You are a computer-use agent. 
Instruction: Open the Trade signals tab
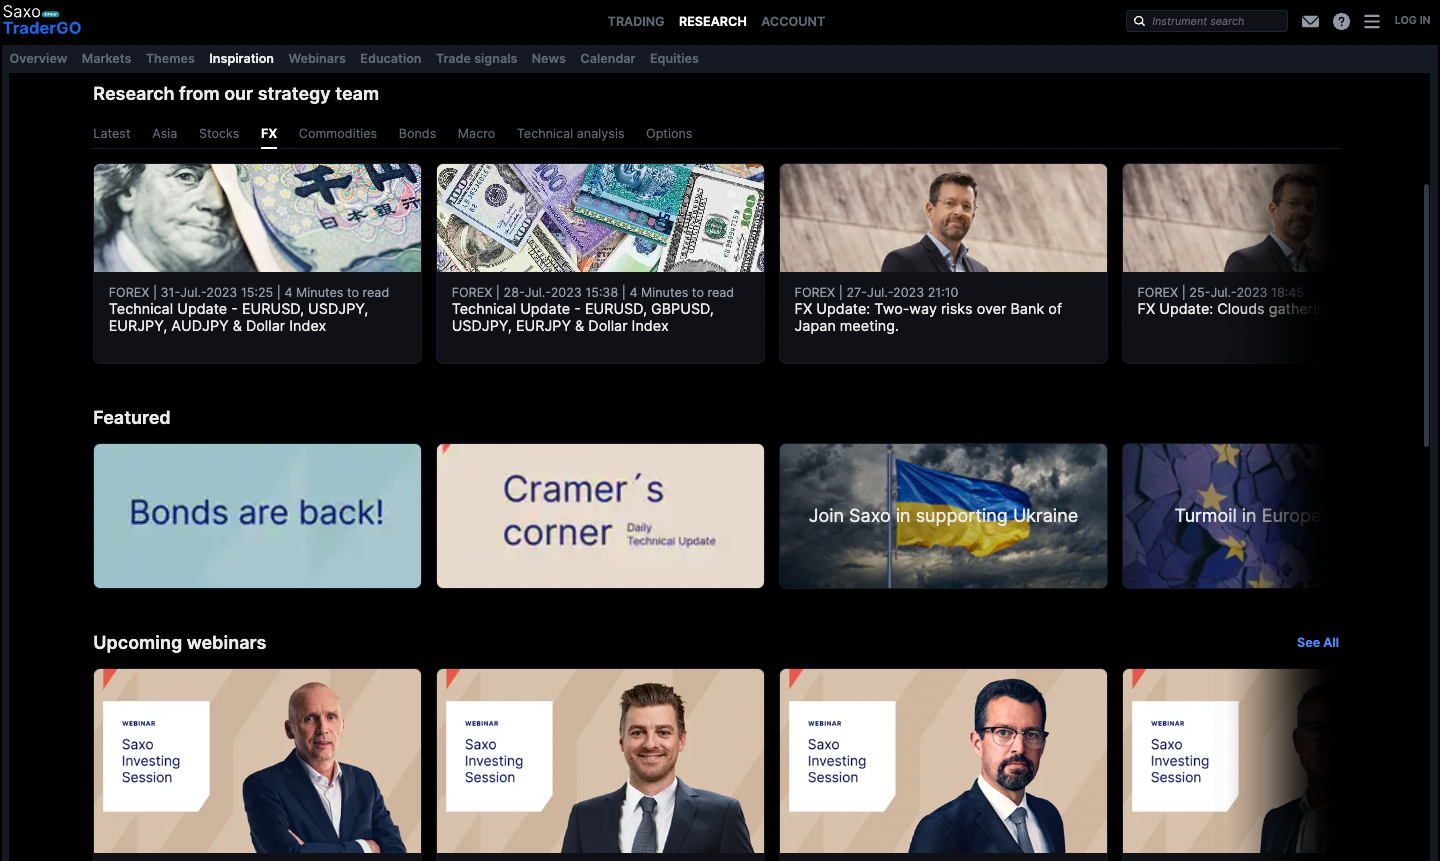point(477,58)
